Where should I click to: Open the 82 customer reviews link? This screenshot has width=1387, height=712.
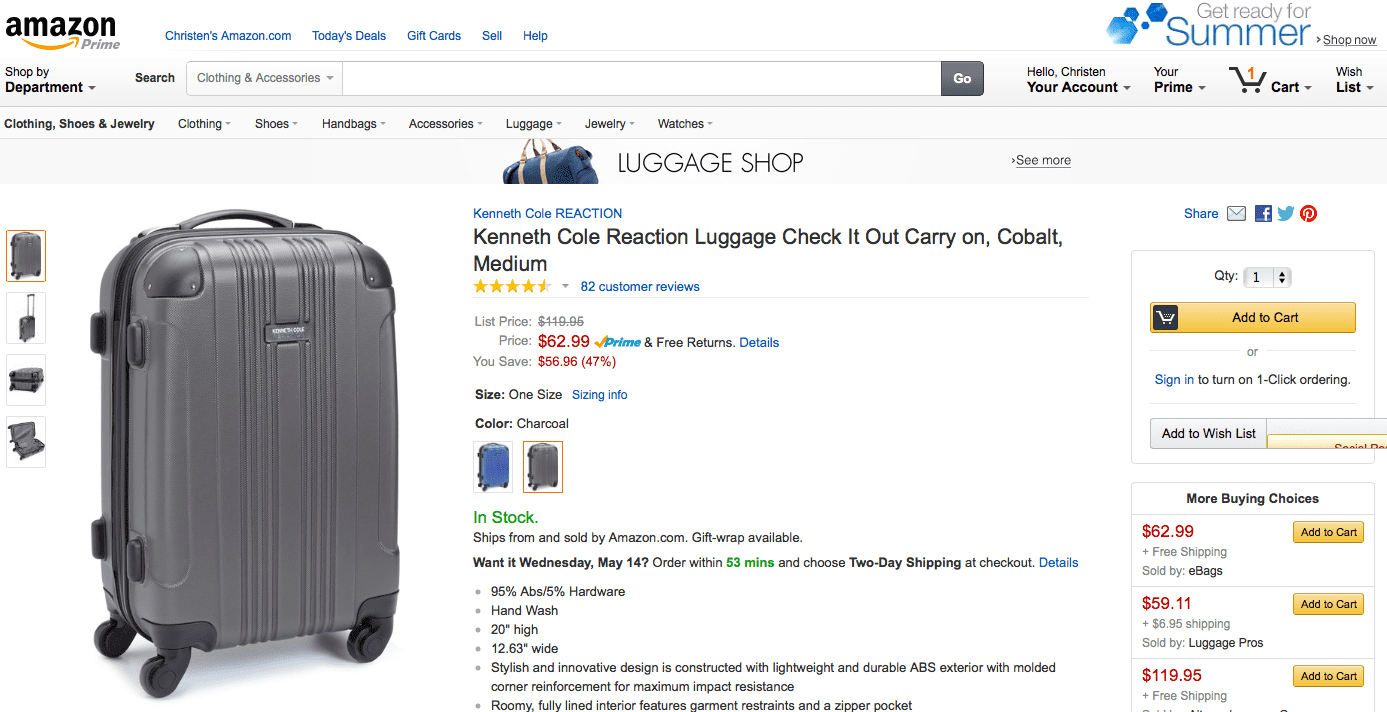coord(640,287)
